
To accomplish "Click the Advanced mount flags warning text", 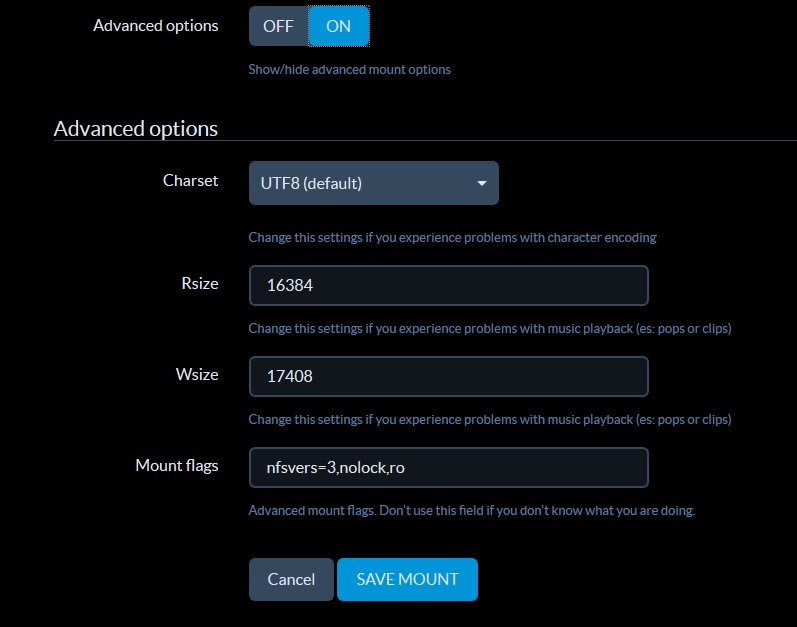I will point(472,511).
